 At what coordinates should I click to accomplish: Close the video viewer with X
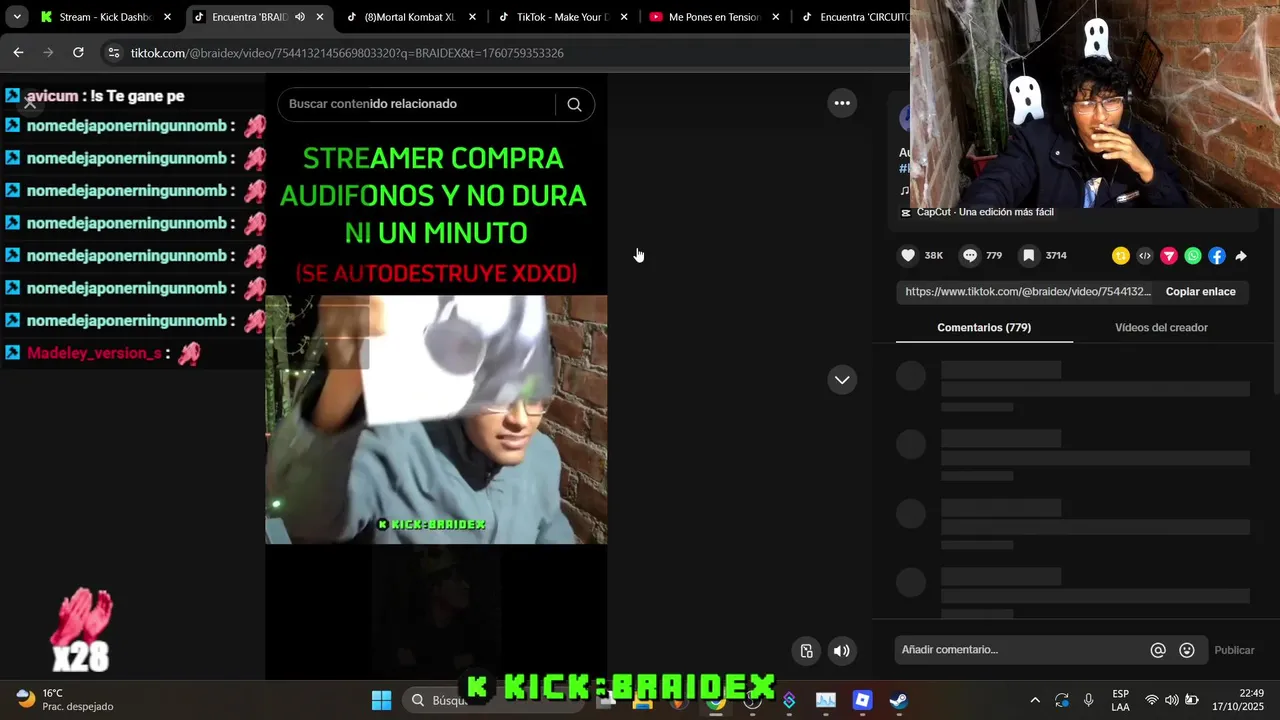[30, 103]
